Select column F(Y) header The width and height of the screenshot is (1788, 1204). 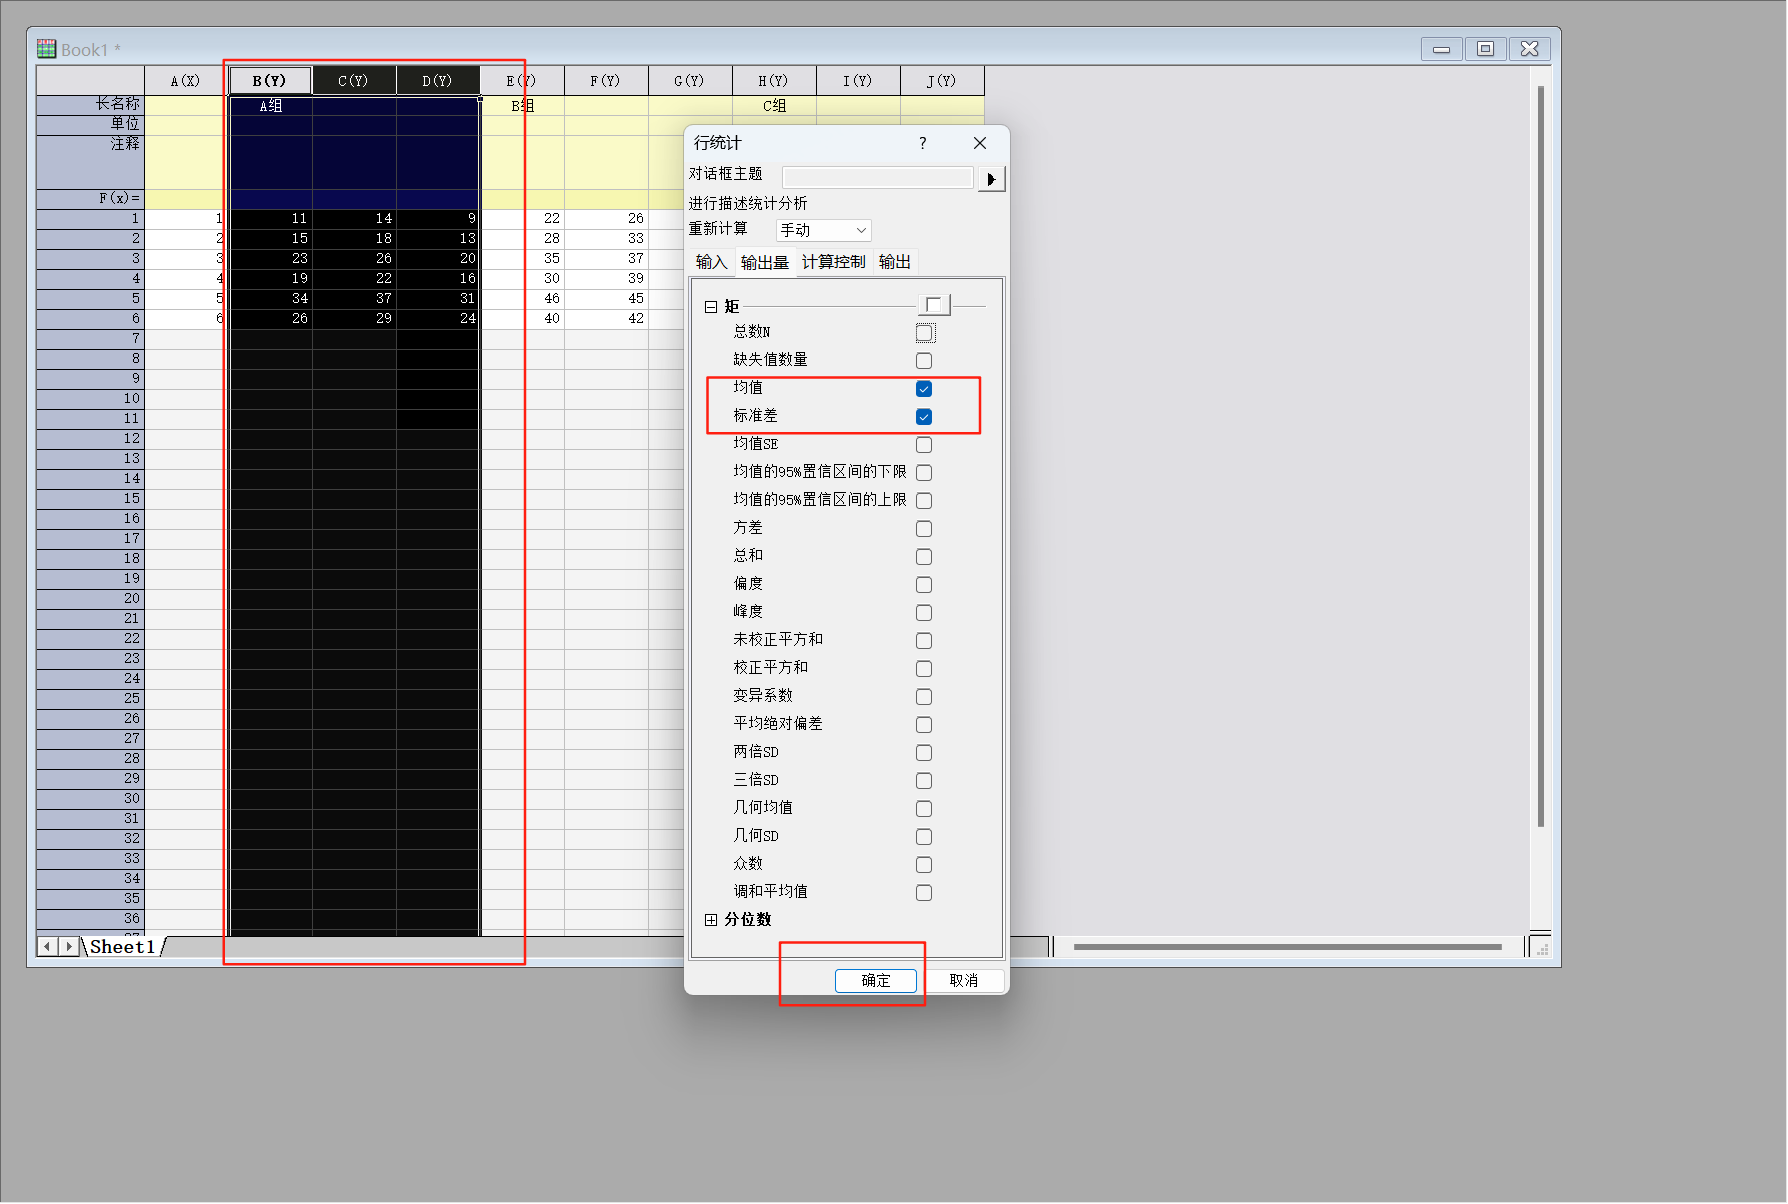coord(606,81)
